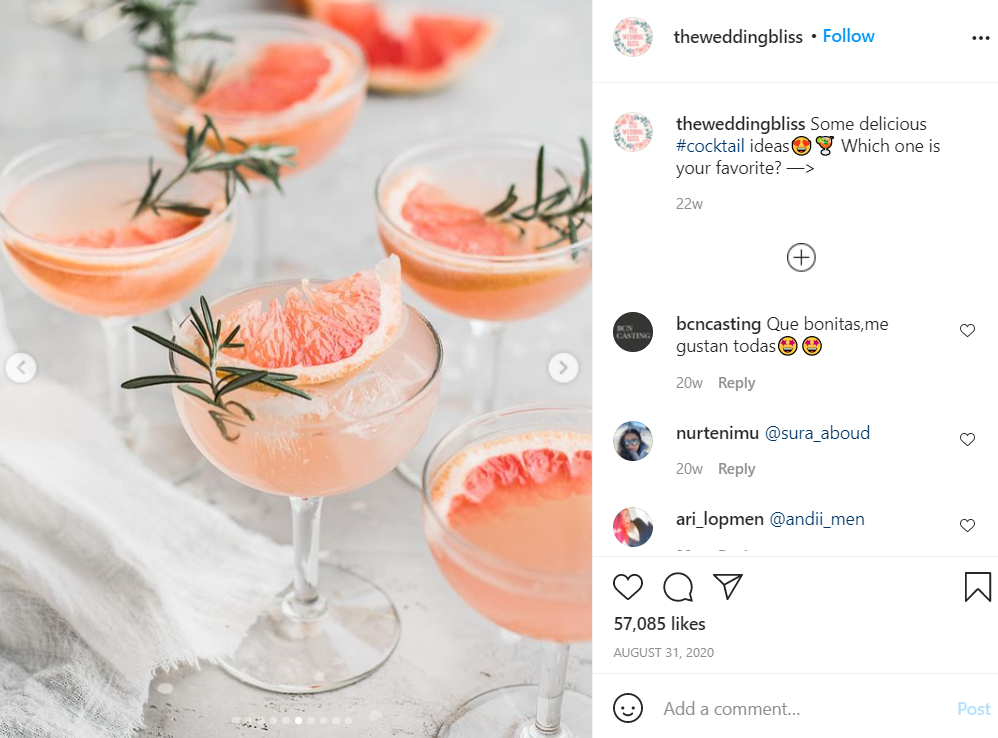Reply to bcncasting's comment
The image size is (998, 738).
click(736, 383)
